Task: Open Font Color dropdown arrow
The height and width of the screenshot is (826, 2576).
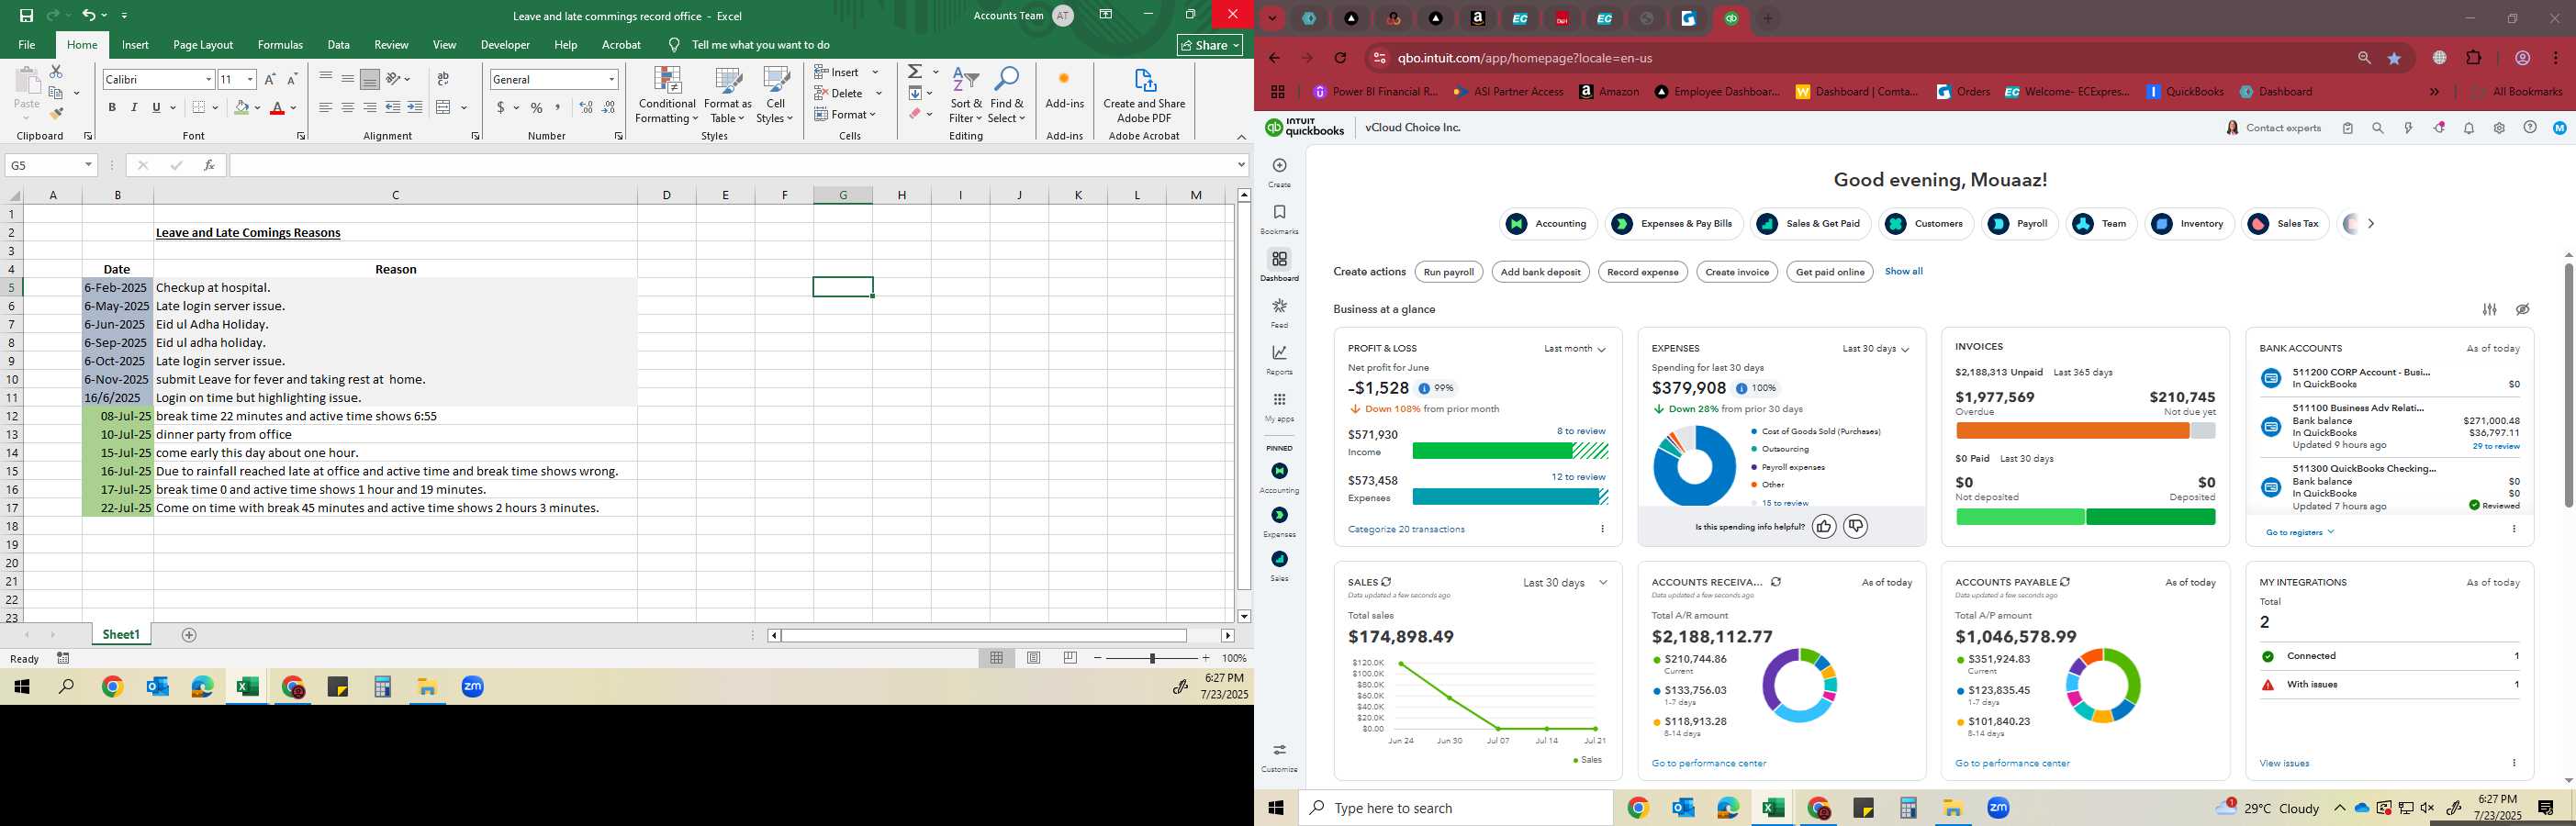Action: [x=294, y=108]
